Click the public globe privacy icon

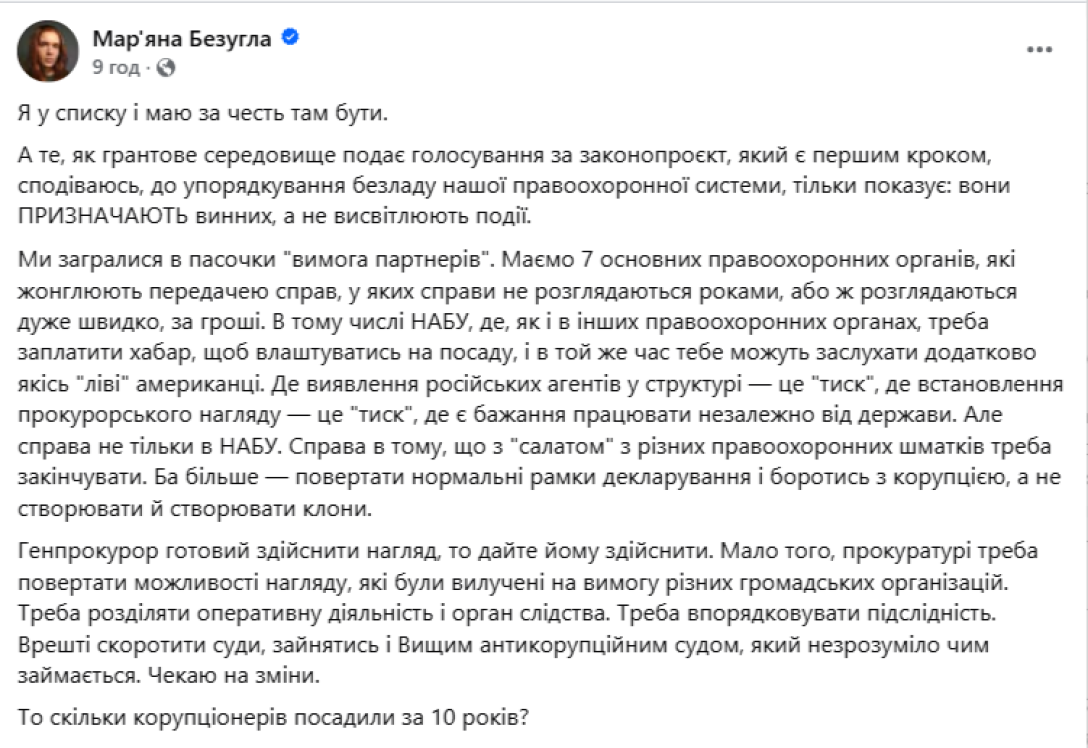(166, 68)
